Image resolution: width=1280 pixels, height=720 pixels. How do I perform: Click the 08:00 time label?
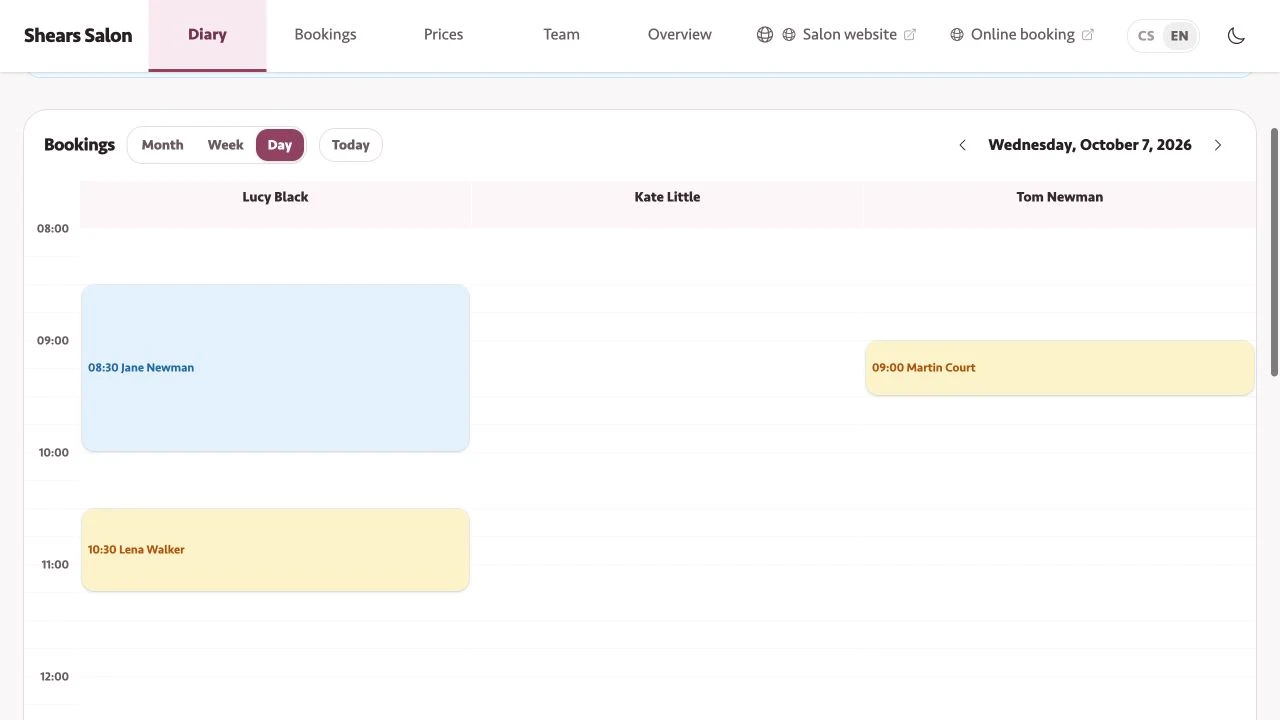point(53,229)
